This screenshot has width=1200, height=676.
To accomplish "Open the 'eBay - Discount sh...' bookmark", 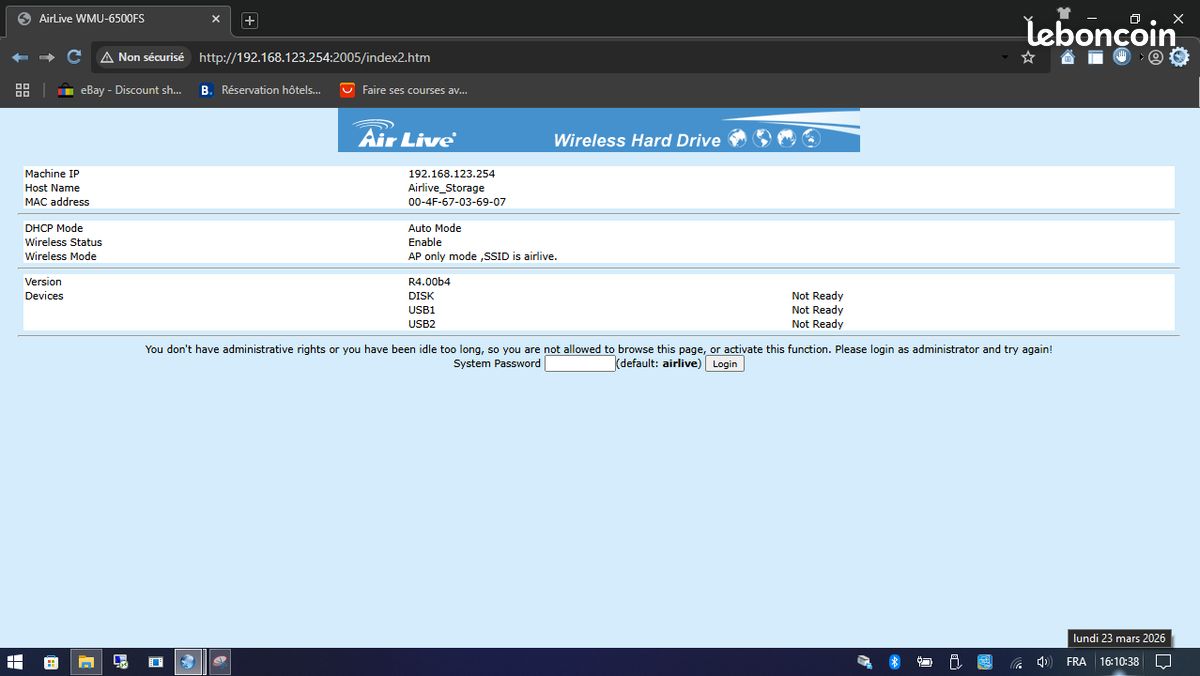I will [119, 90].
